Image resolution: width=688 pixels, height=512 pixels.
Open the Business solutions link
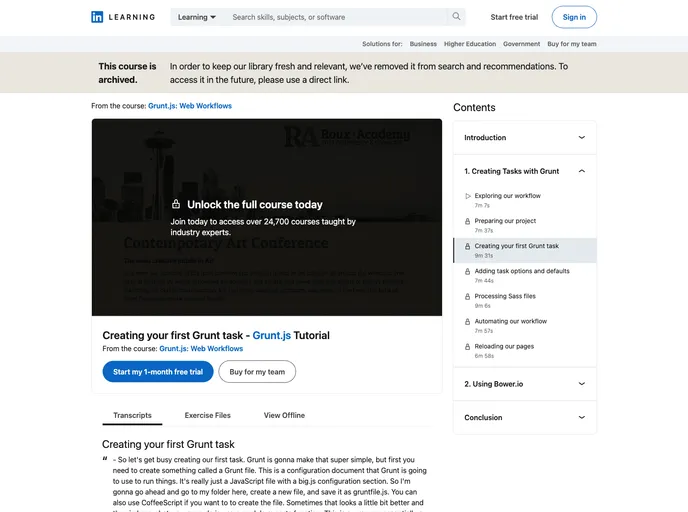423,44
